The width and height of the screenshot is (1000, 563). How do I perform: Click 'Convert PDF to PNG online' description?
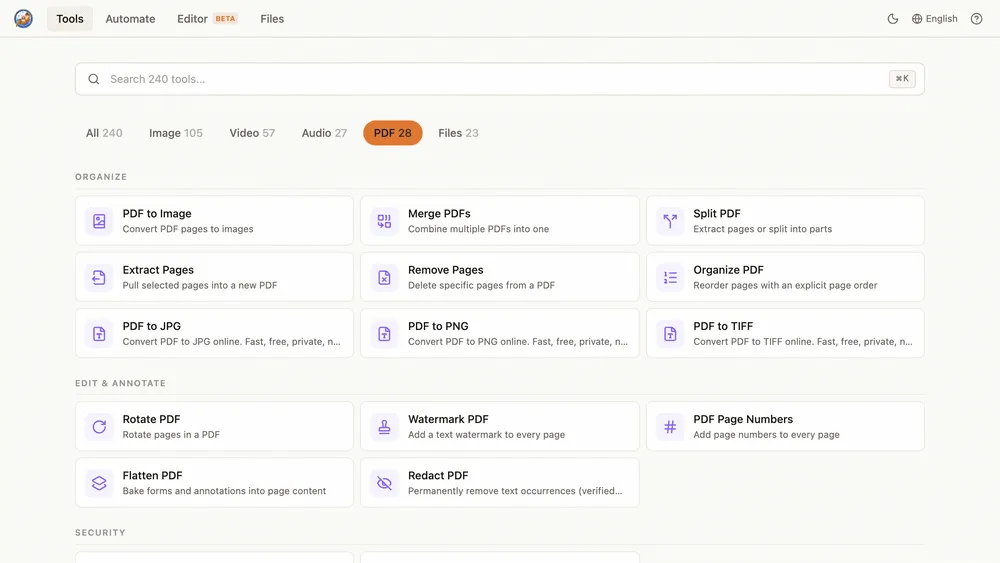coord(518,342)
